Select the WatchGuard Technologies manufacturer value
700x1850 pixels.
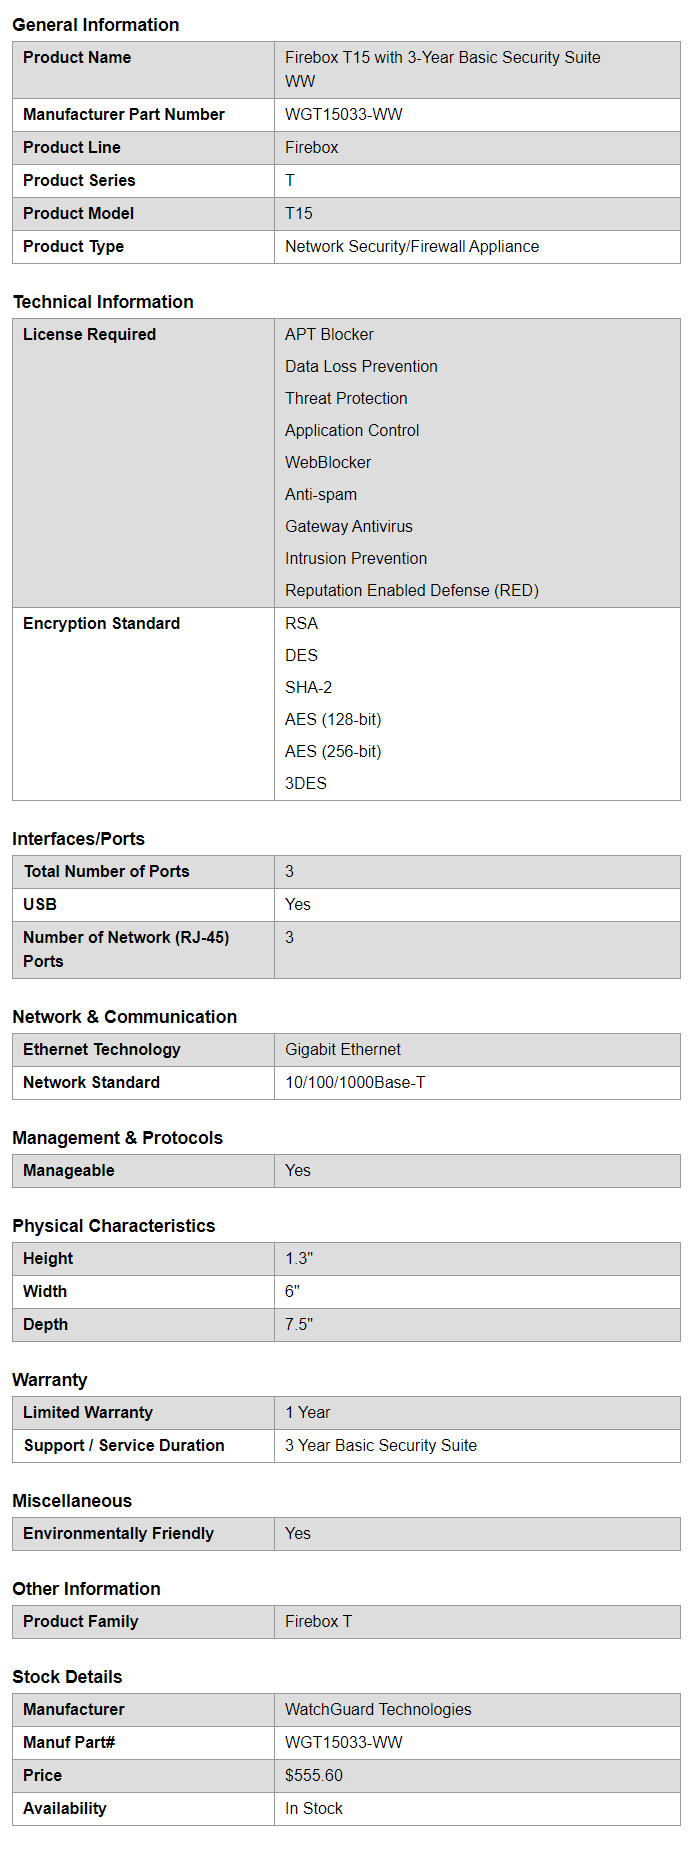(x=378, y=1710)
